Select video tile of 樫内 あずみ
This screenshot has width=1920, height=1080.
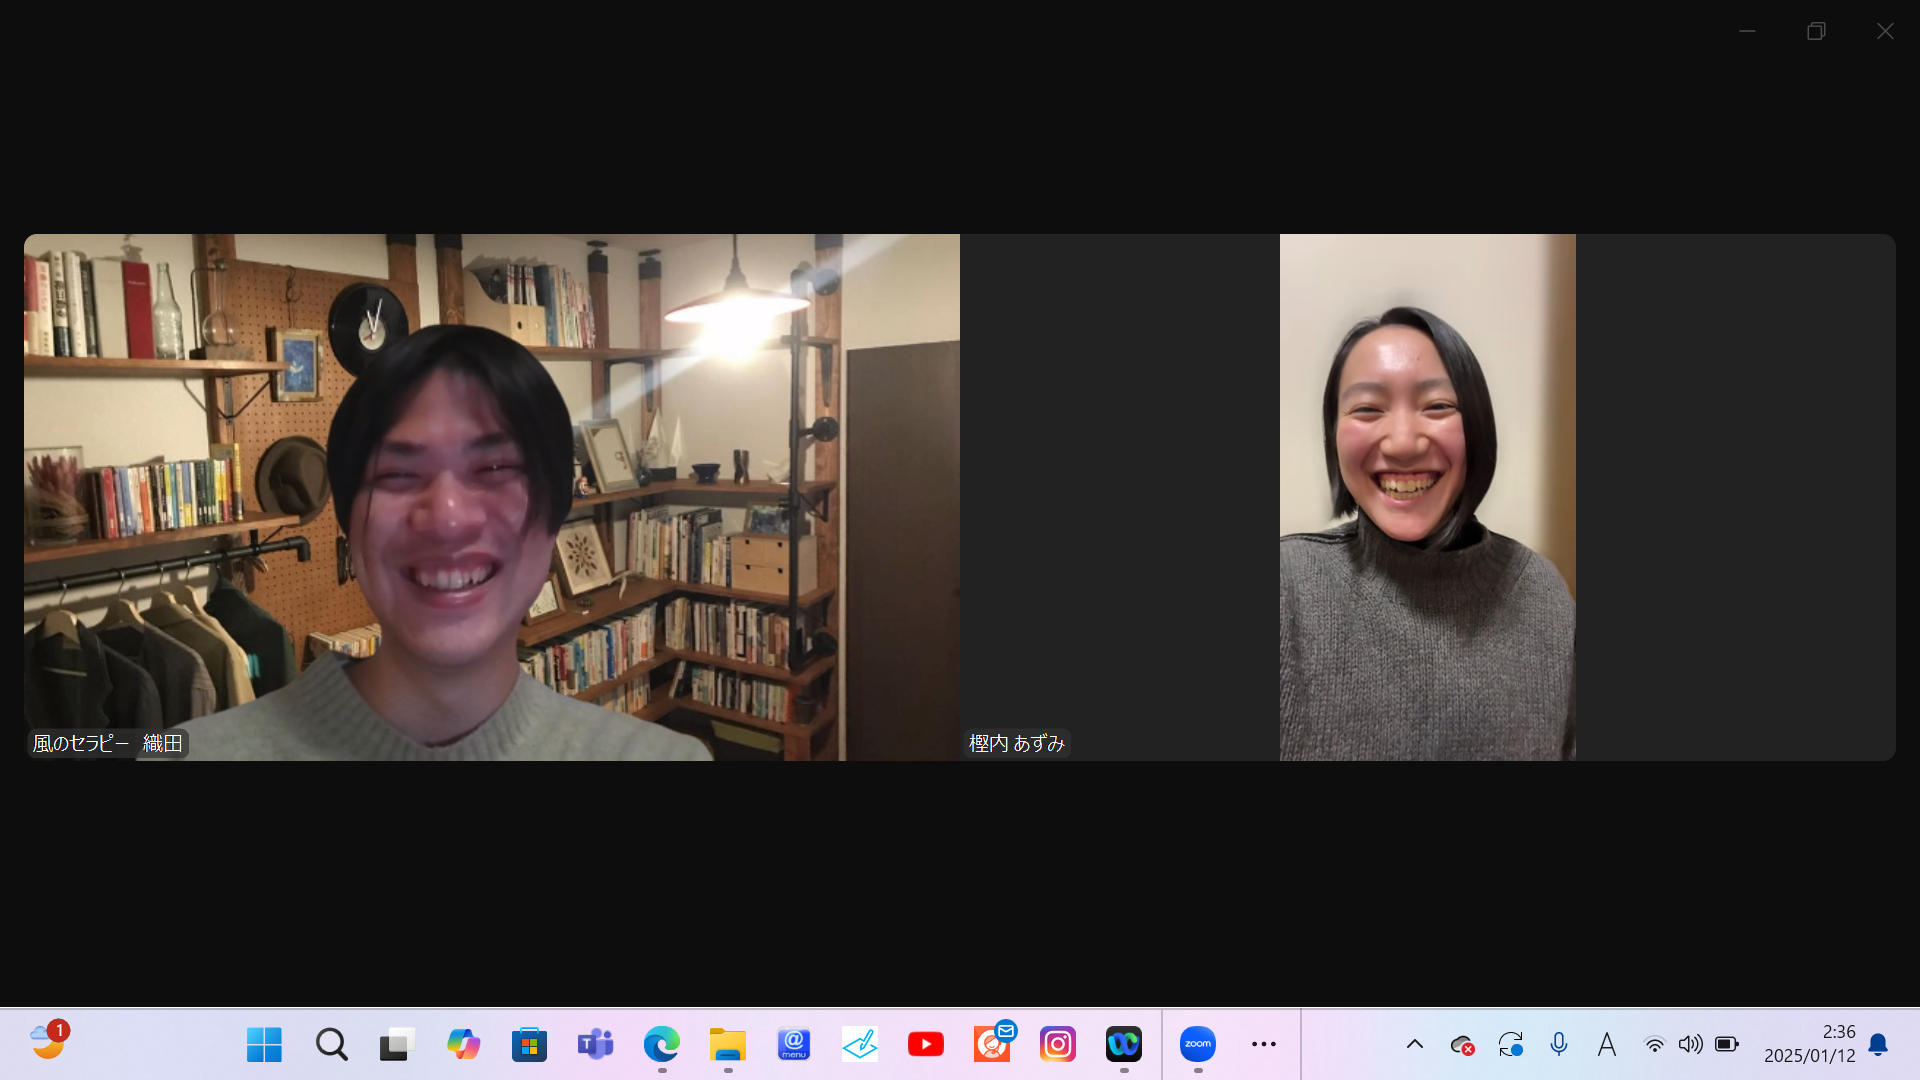point(1427,497)
